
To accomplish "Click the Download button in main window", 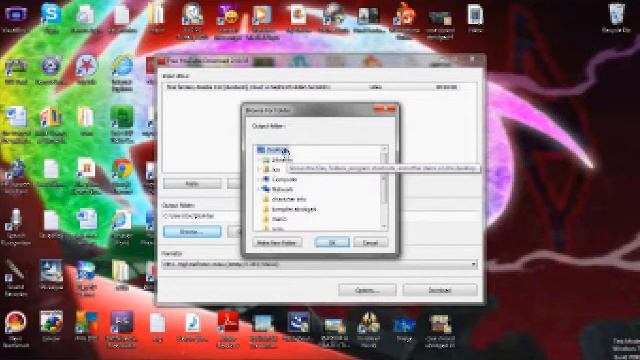I will [440, 290].
